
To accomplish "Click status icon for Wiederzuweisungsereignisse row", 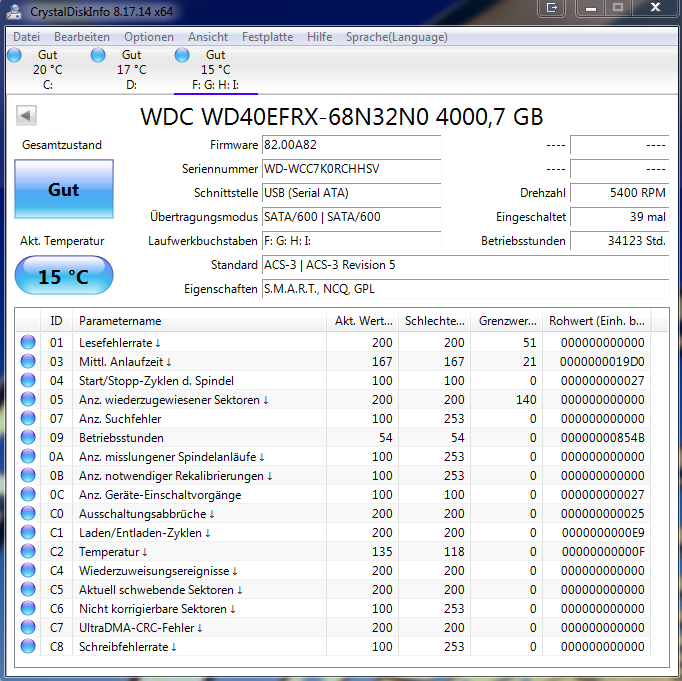I will (28, 571).
